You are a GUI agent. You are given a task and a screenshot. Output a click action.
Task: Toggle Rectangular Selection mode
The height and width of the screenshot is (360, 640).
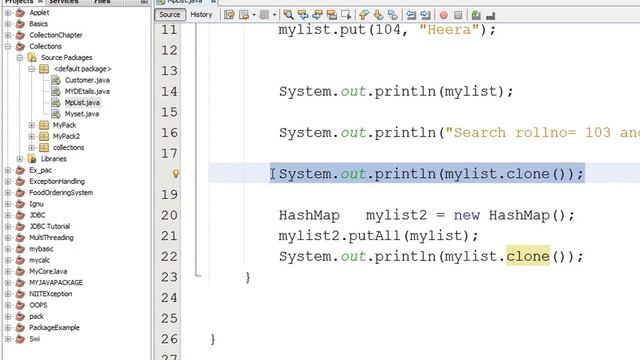(346, 15)
